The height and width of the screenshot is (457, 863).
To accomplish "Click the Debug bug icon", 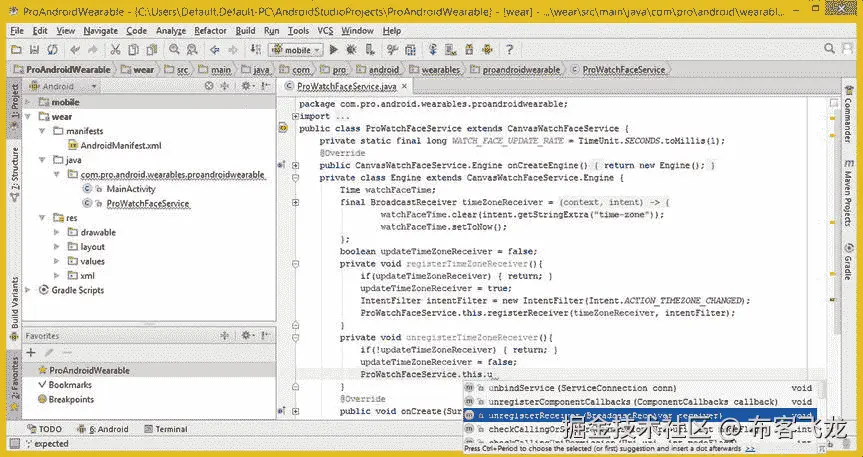I will point(351,50).
